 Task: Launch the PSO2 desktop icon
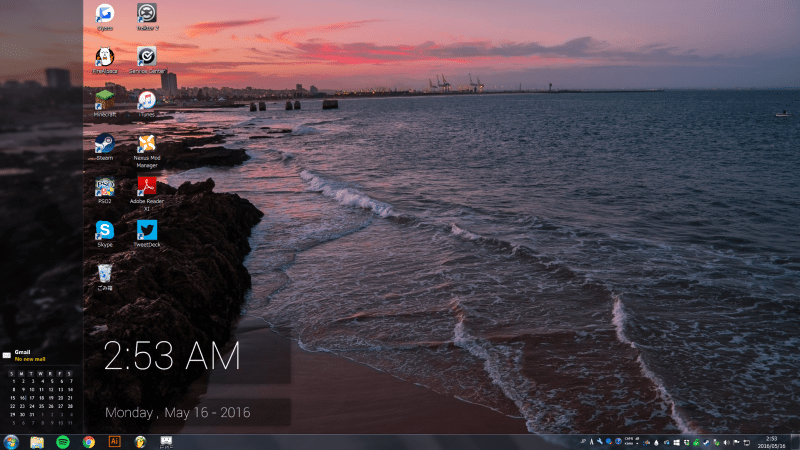pyautogui.click(x=104, y=187)
